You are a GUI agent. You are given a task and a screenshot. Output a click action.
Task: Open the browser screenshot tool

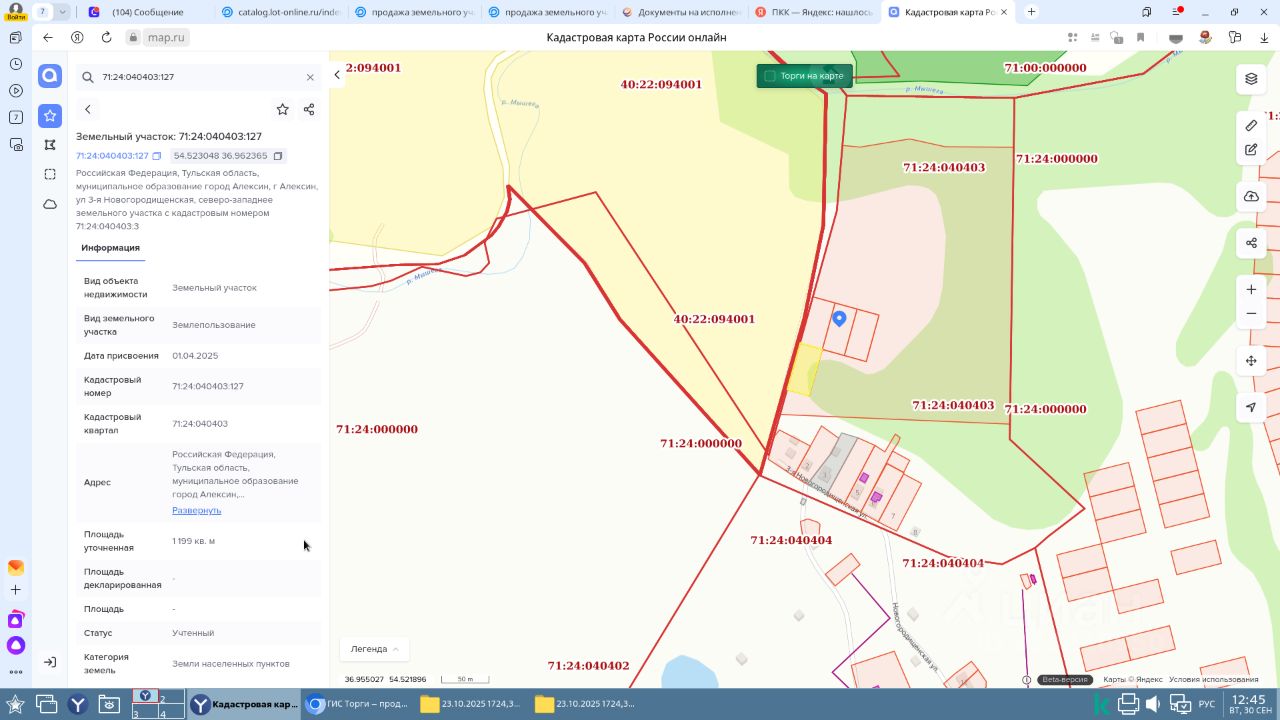point(16,145)
